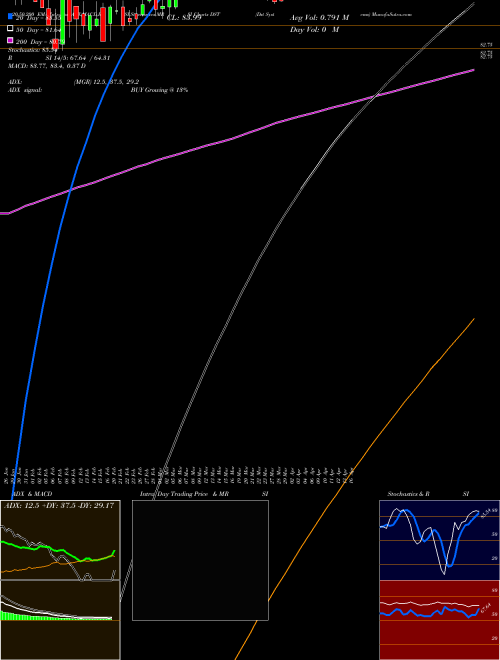Open the empty Intra Day chart box
The width and height of the screenshot is (500, 660).
click(x=200, y=560)
